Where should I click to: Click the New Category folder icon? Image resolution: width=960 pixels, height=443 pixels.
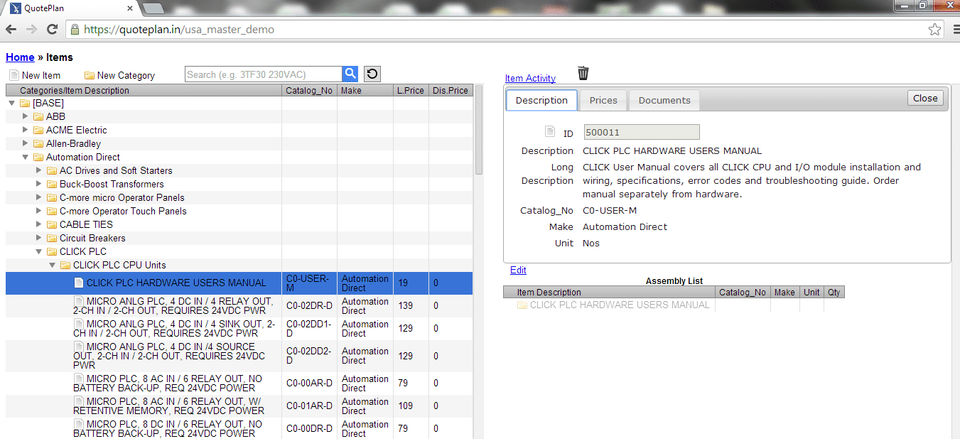click(x=89, y=75)
